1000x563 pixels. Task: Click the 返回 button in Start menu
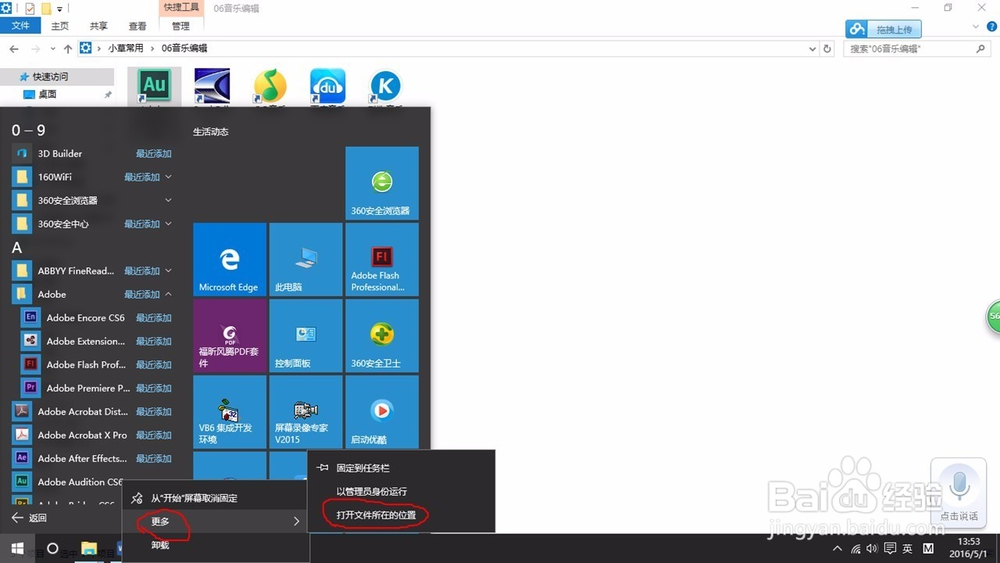coord(29,518)
